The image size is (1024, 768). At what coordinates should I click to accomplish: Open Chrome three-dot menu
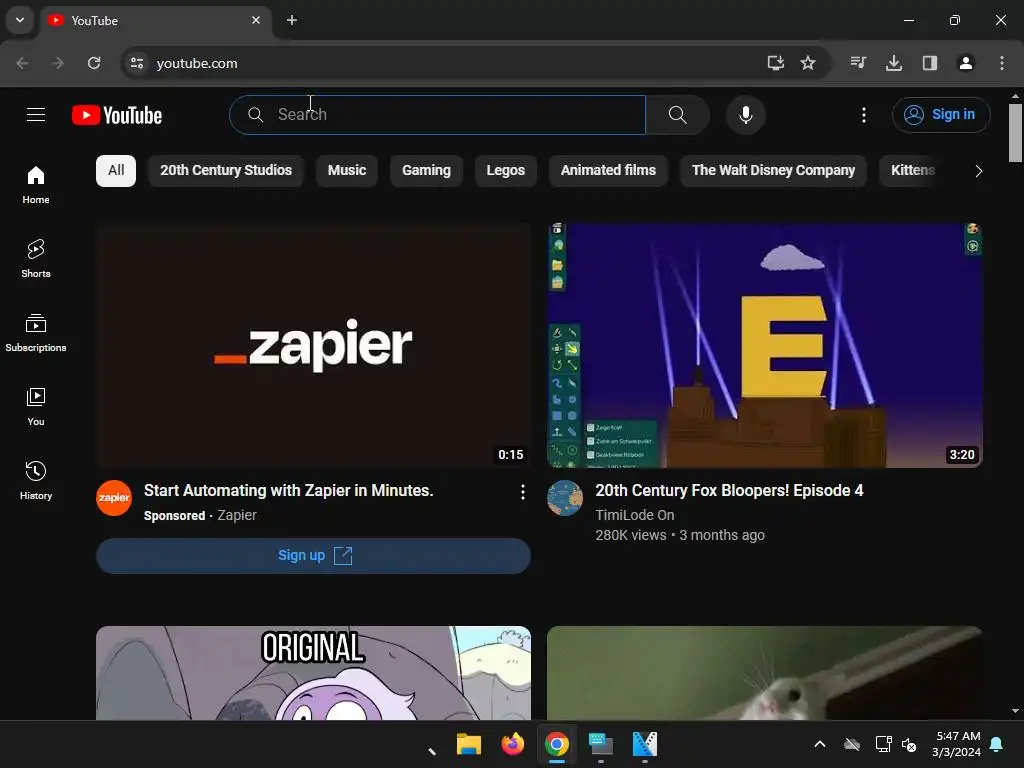coord(1002,63)
